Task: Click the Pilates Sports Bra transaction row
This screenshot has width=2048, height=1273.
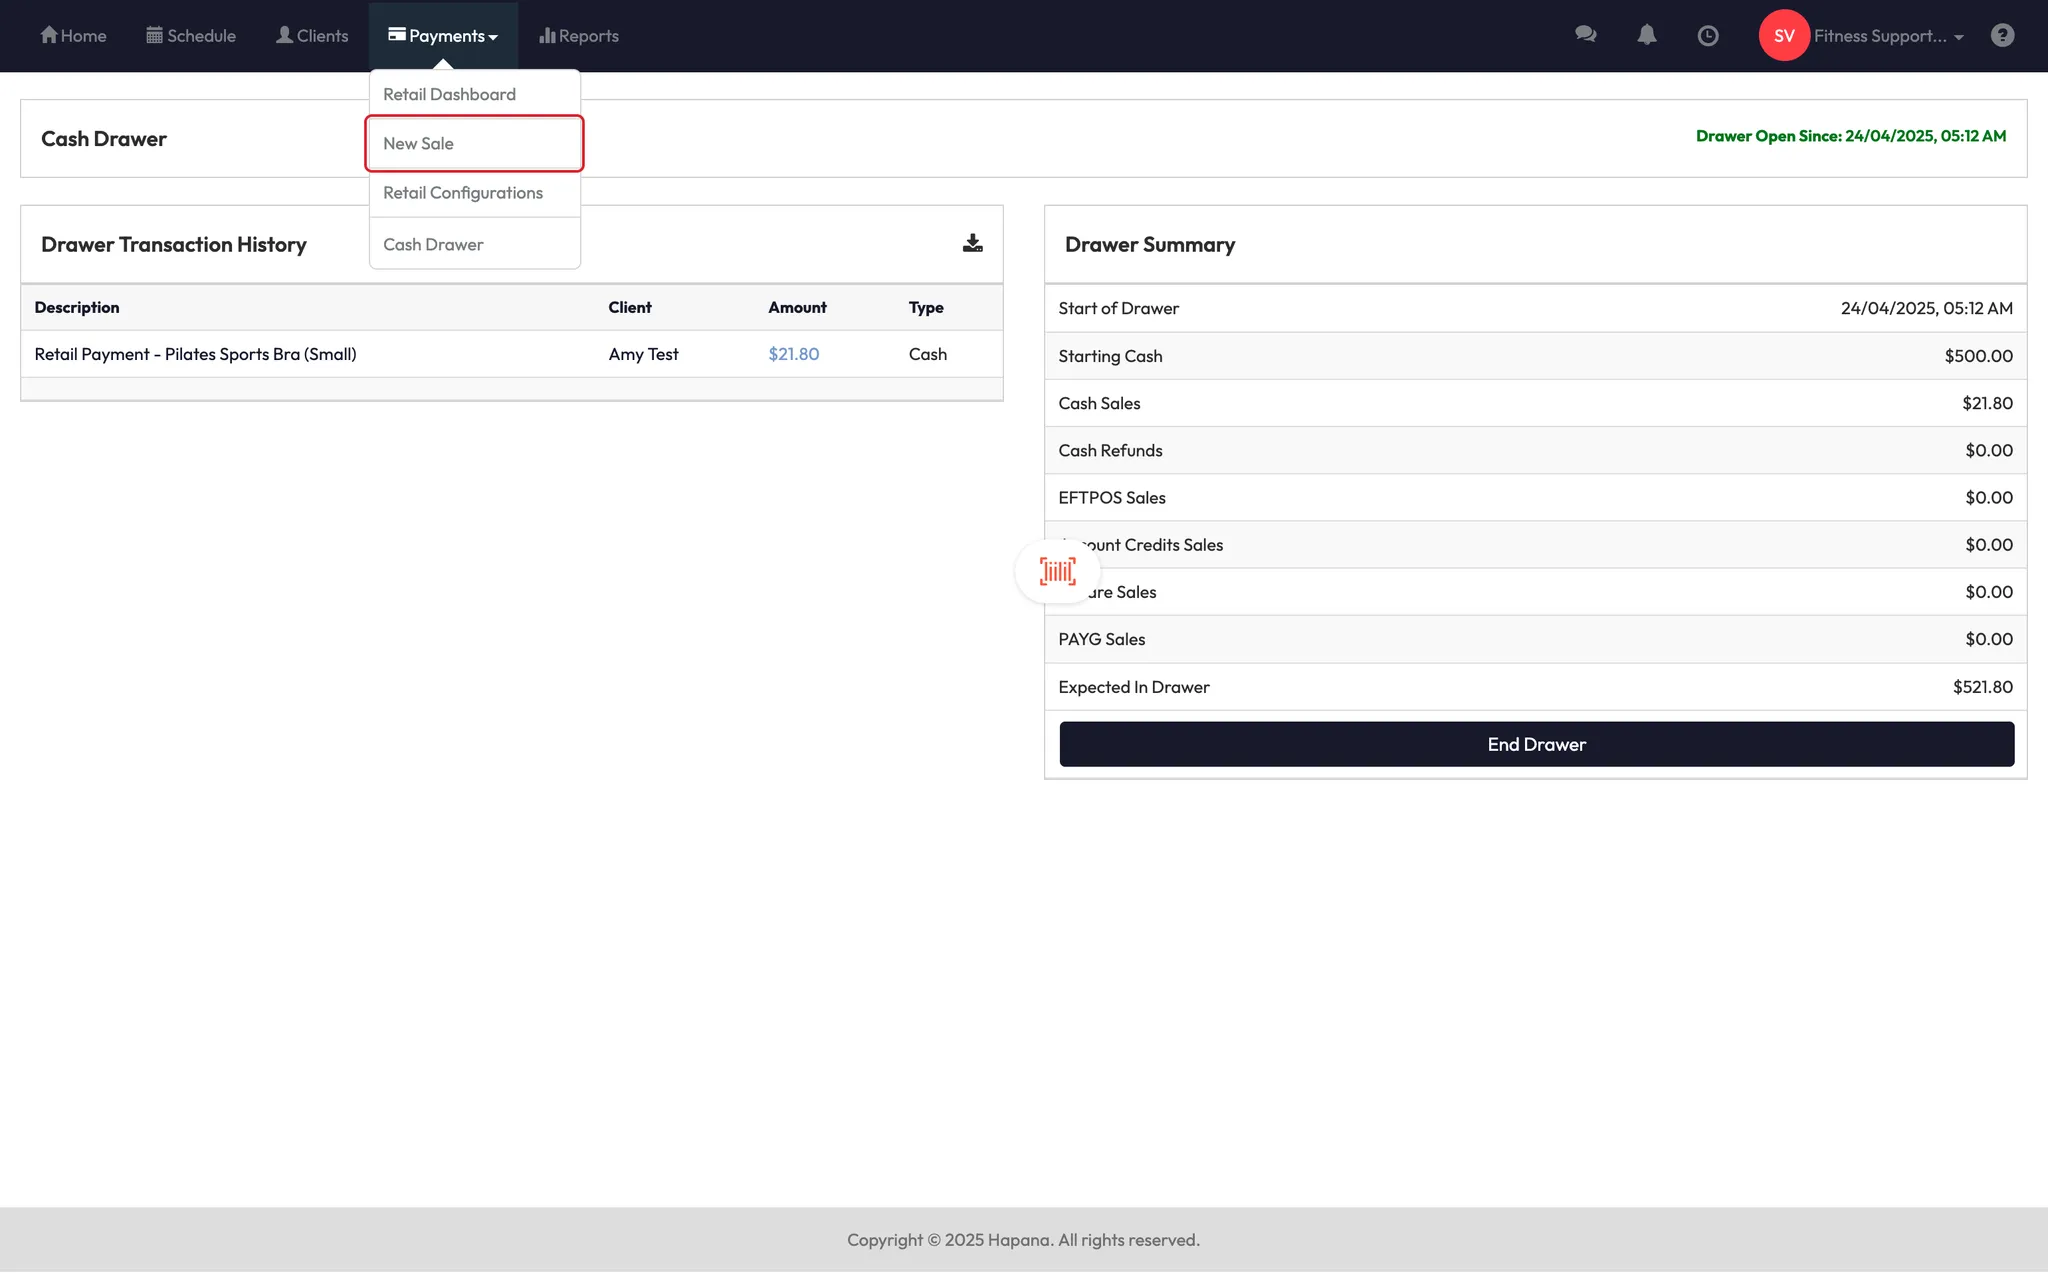Action: (195, 354)
